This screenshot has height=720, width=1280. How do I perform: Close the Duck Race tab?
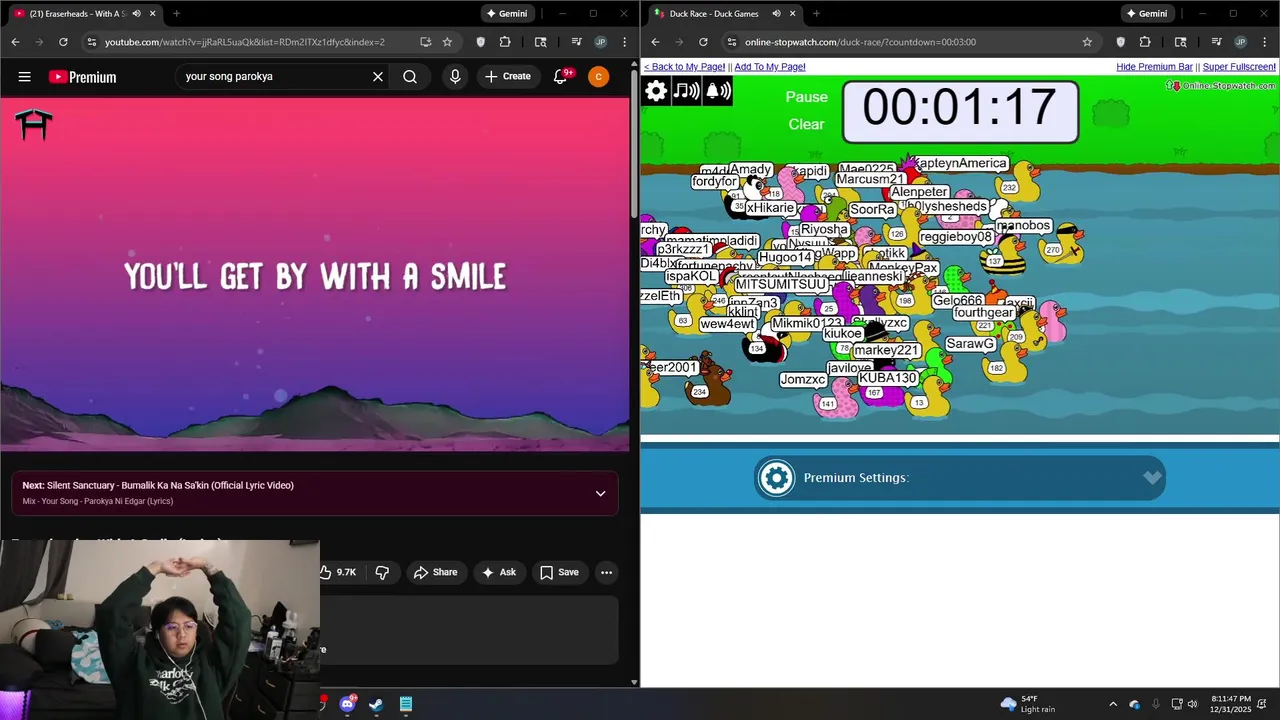(x=792, y=14)
